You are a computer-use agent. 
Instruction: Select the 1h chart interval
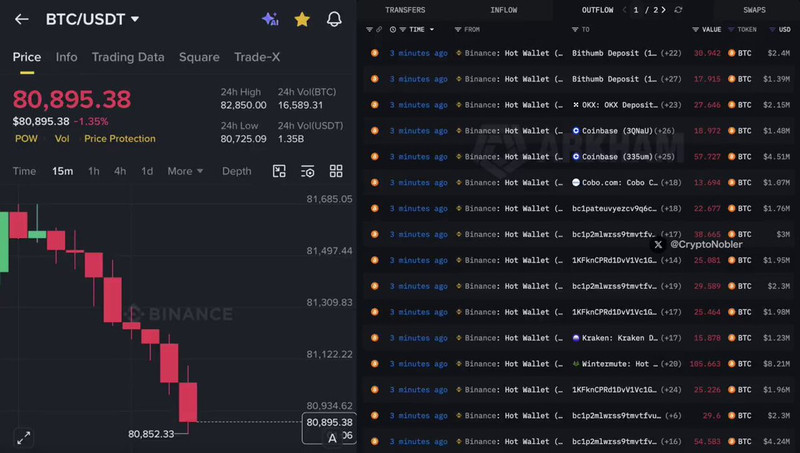(94, 171)
